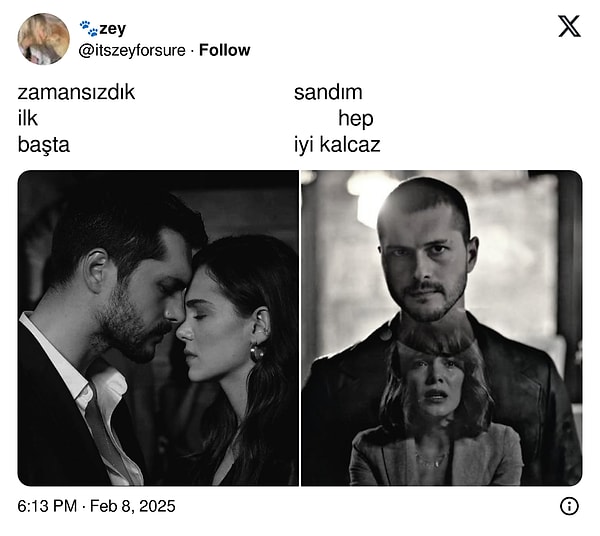600x536 pixels.
Task: Click the word sandım in the tweet
Action: pyautogui.click(x=328, y=92)
